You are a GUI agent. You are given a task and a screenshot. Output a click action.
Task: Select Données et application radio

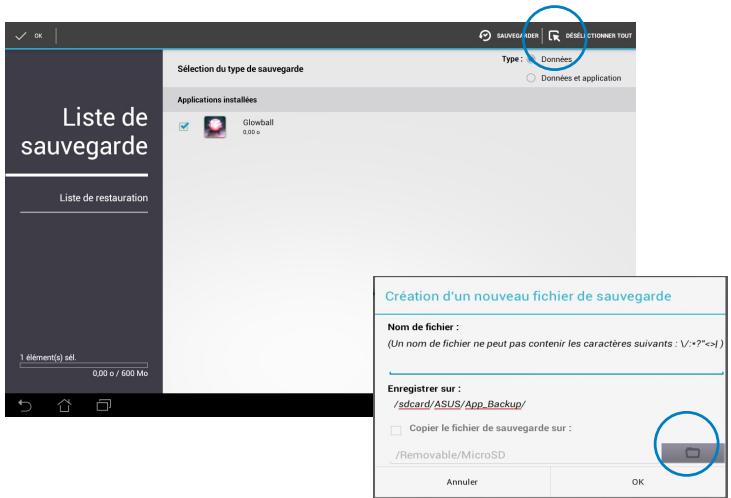pos(531,78)
